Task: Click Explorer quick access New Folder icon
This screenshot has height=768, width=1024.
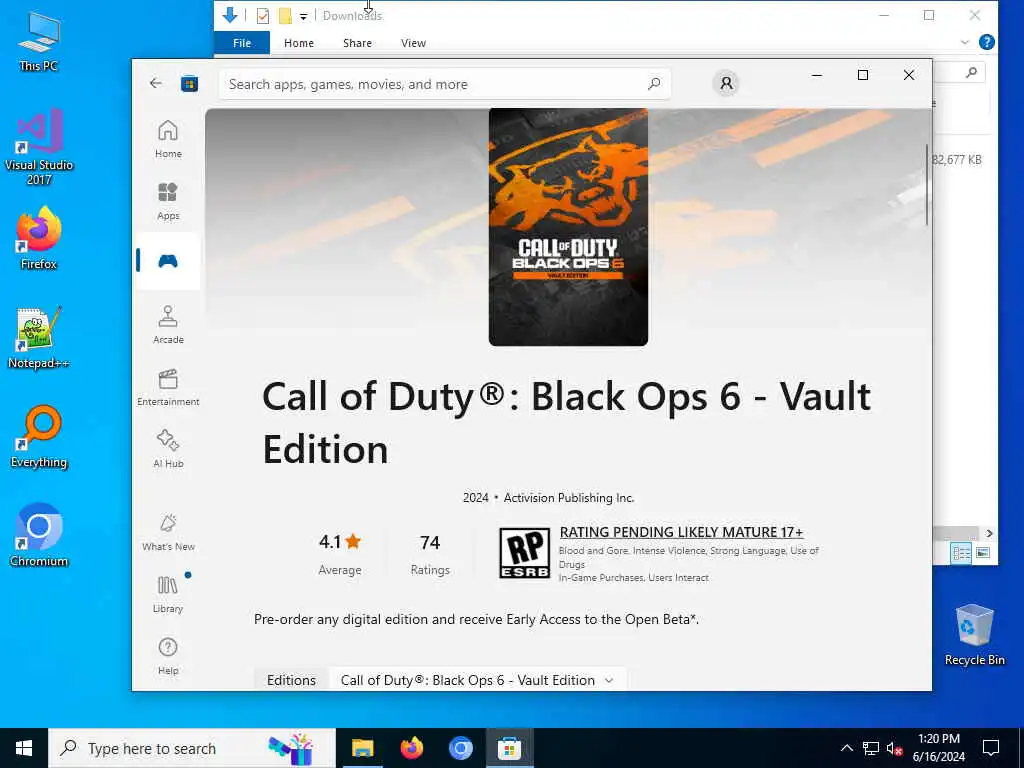Action: pos(285,16)
